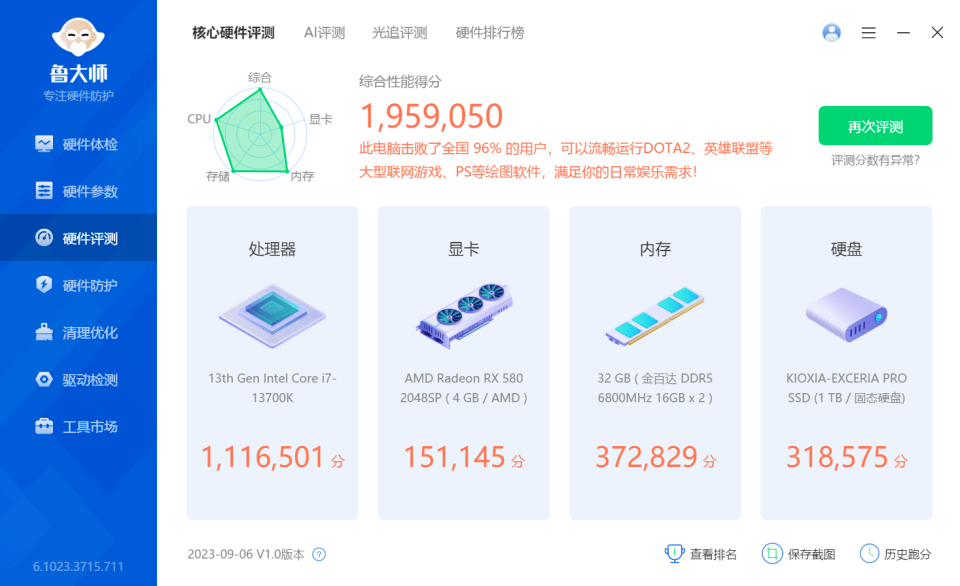The height and width of the screenshot is (586, 960).
Task: Select 硬件评测 in sidebar
Action: point(78,238)
